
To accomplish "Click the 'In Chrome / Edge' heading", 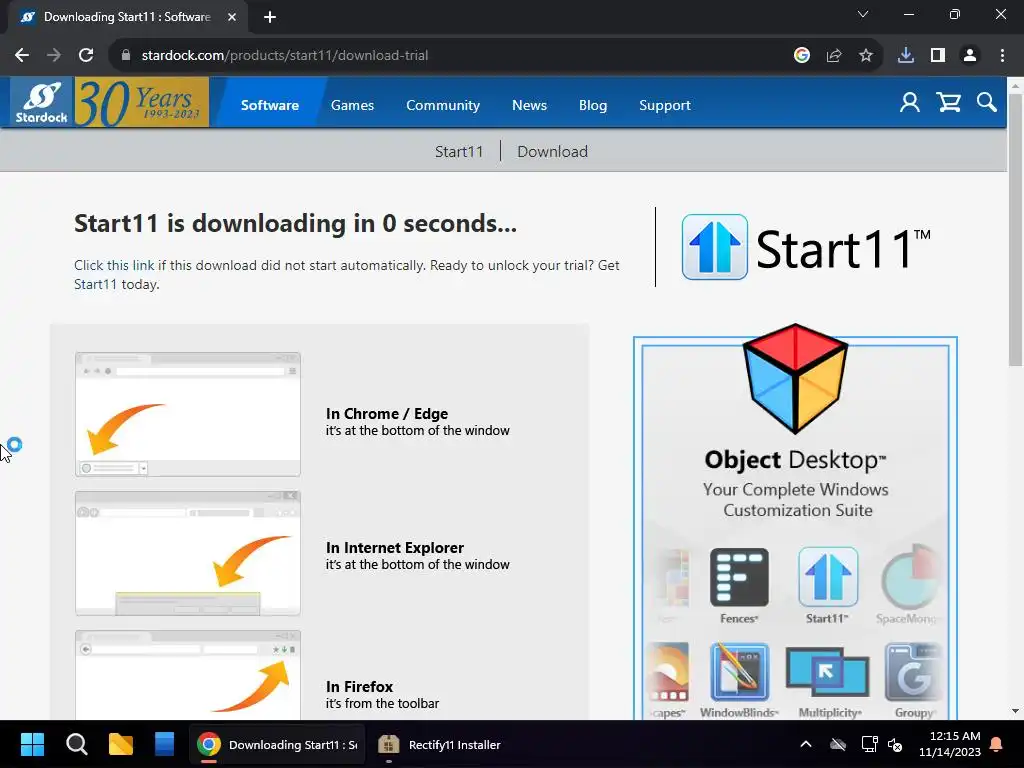I will 387,413.
